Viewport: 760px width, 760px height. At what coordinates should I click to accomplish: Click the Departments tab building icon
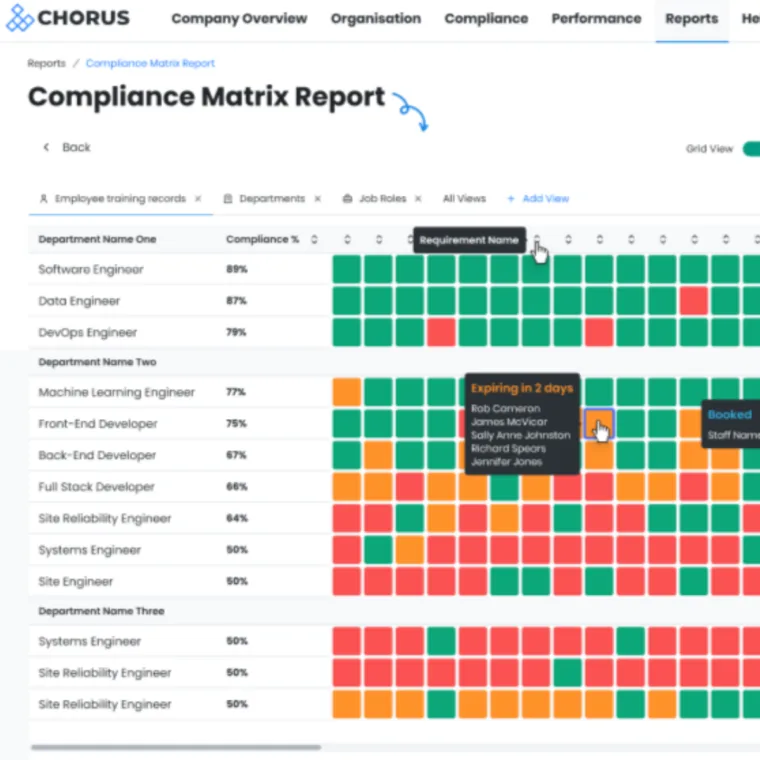tap(228, 199)
